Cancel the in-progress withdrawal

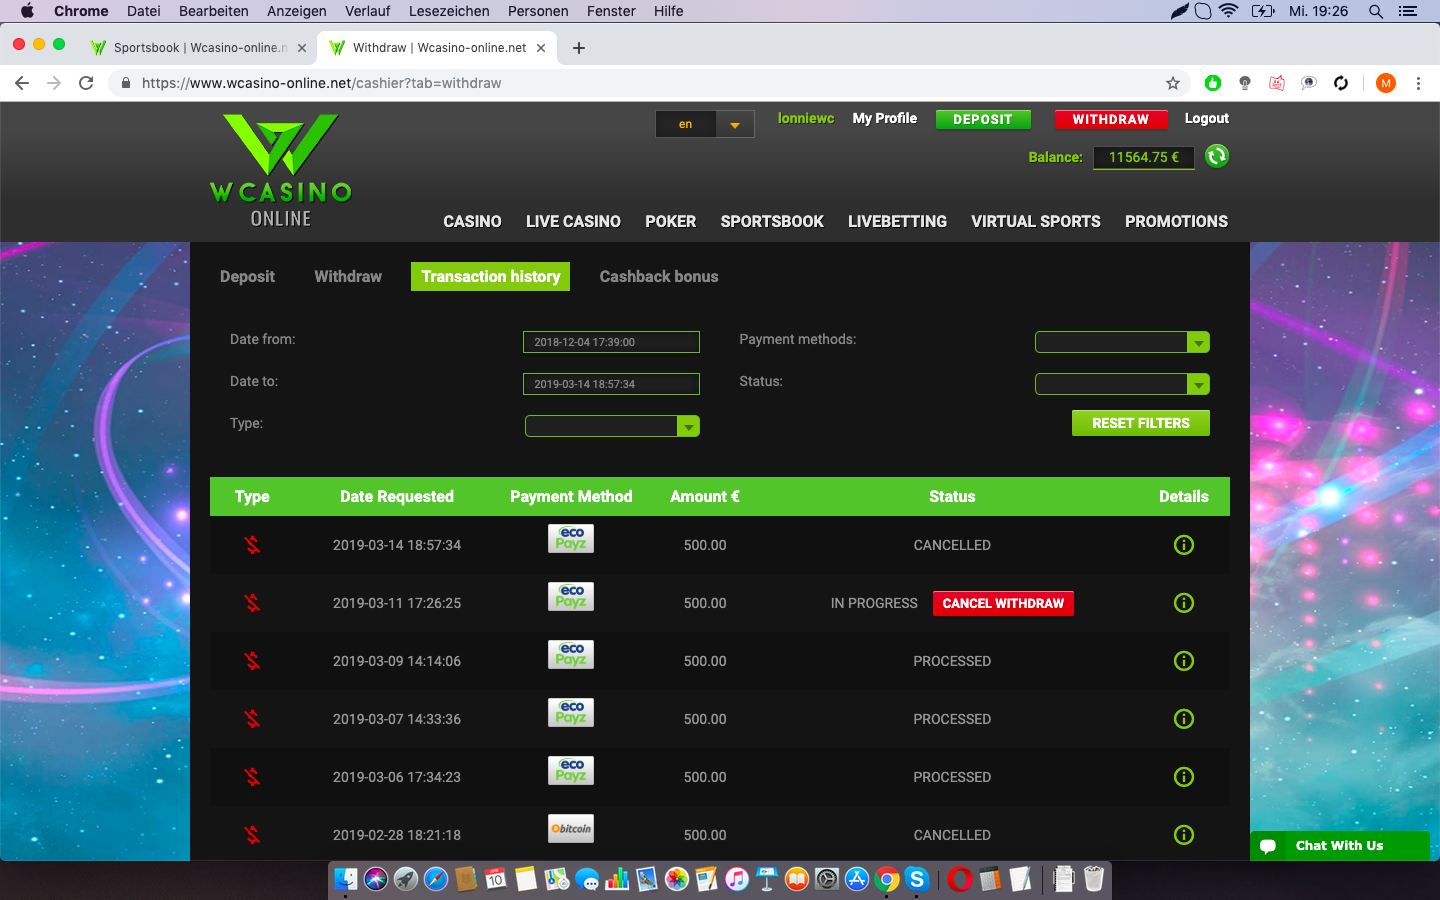pos(1003,603)
